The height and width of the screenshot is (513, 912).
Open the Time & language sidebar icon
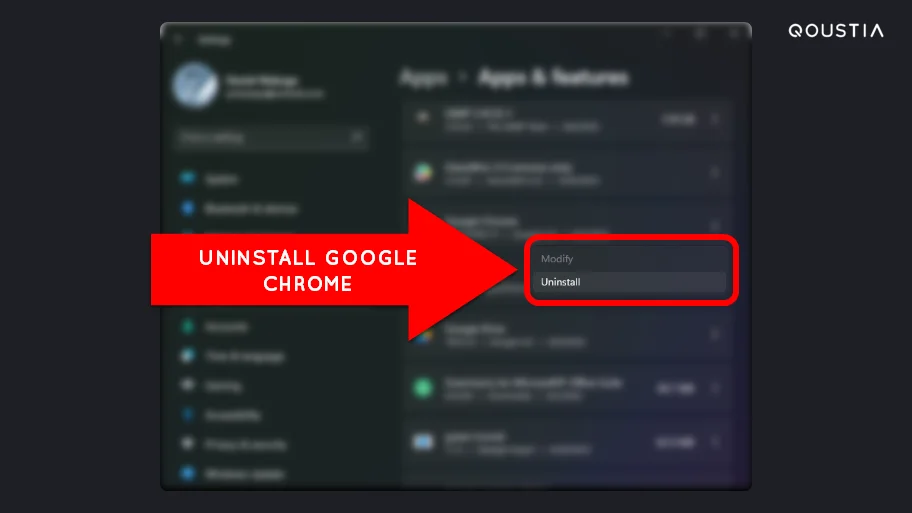click(x=187, y=355)
